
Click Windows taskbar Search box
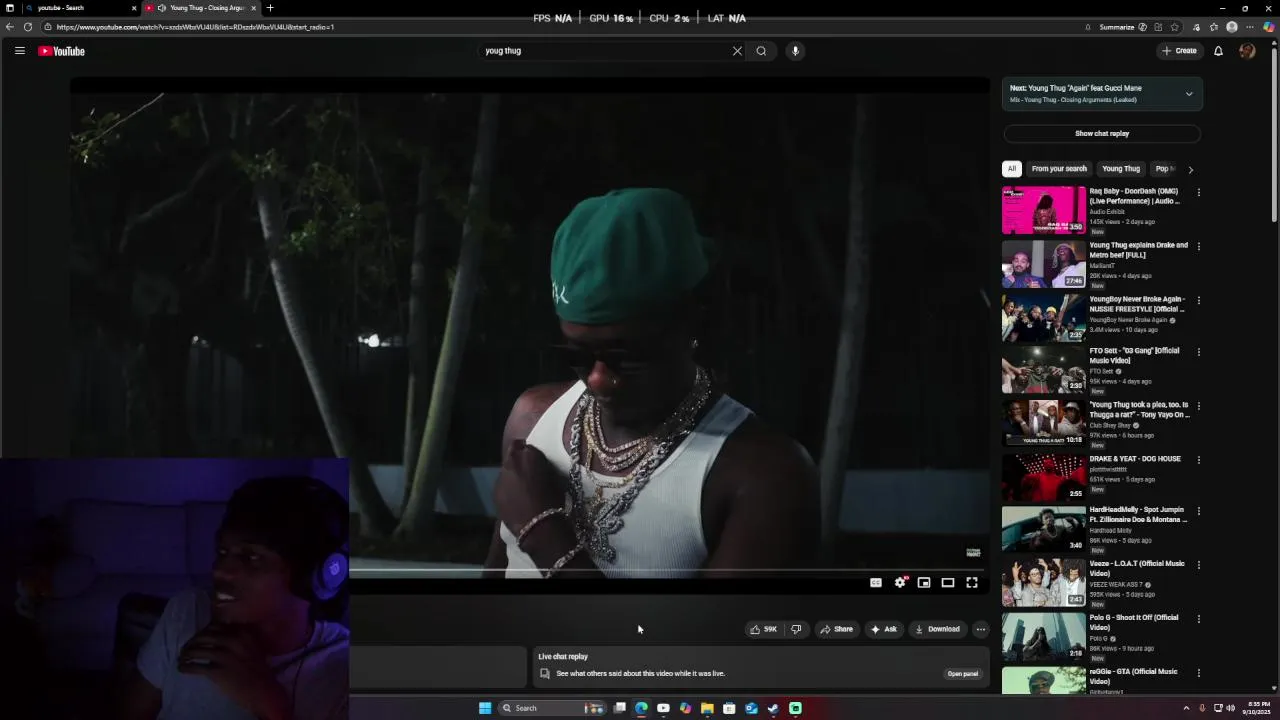coord(550,708)
